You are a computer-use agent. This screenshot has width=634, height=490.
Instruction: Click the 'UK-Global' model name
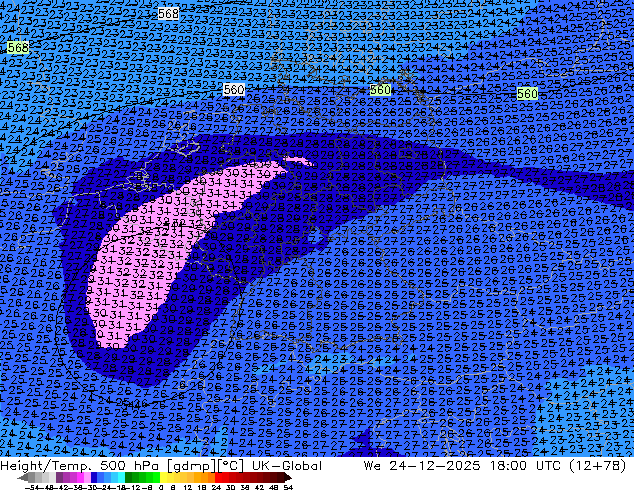tap(287, 466)
